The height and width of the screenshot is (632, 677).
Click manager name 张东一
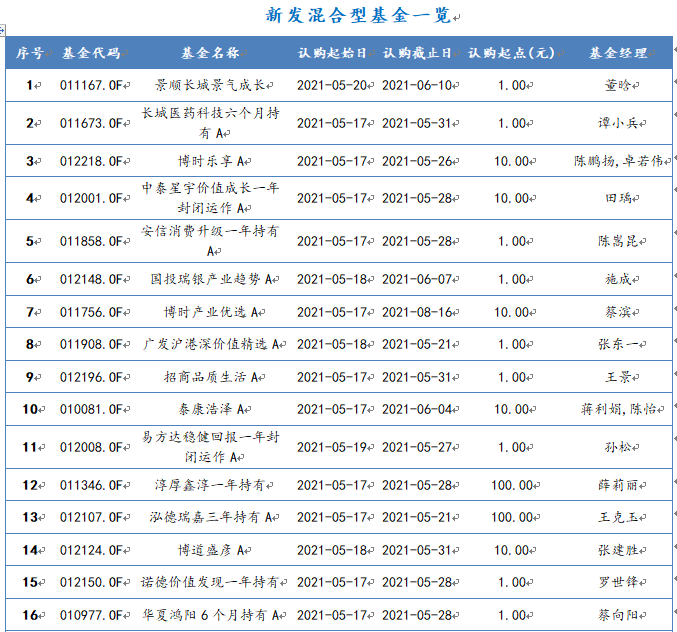click(x=618, y=344)
